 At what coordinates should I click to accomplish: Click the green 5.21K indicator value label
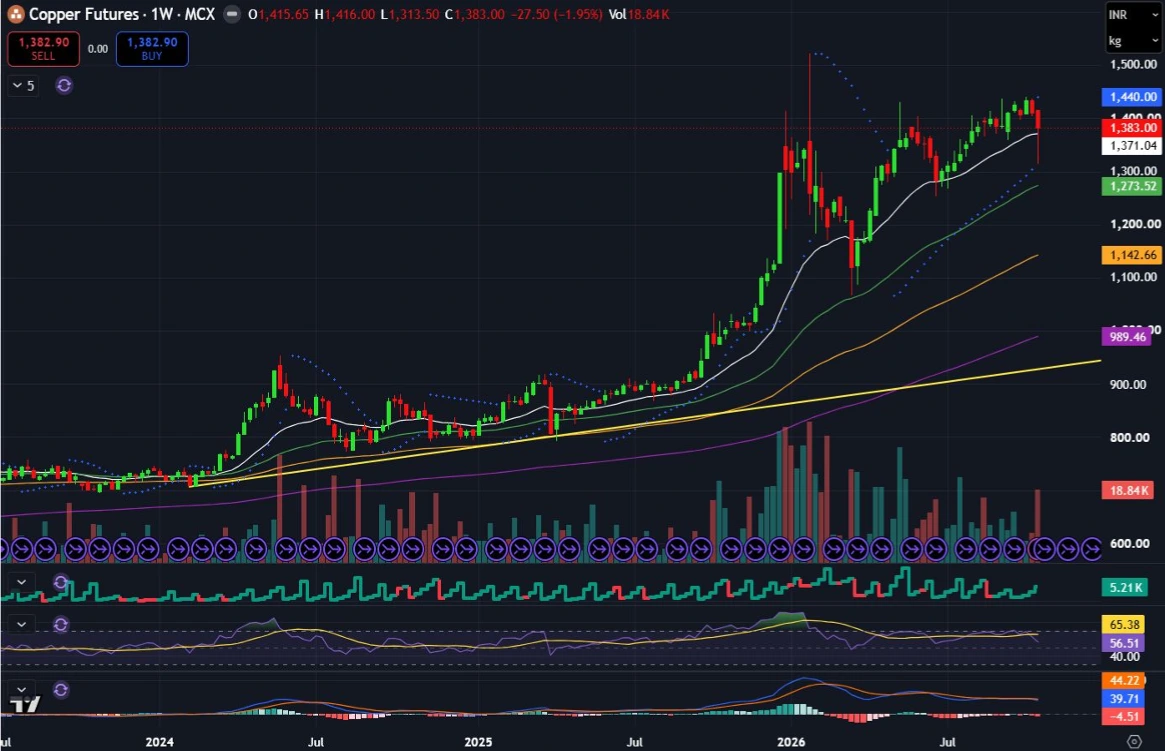(x=1125, y=588)
